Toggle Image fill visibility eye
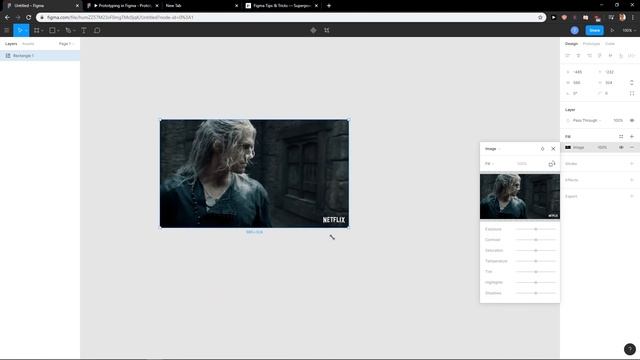Viewport: 640px width, 360px height. click(621, 147)
